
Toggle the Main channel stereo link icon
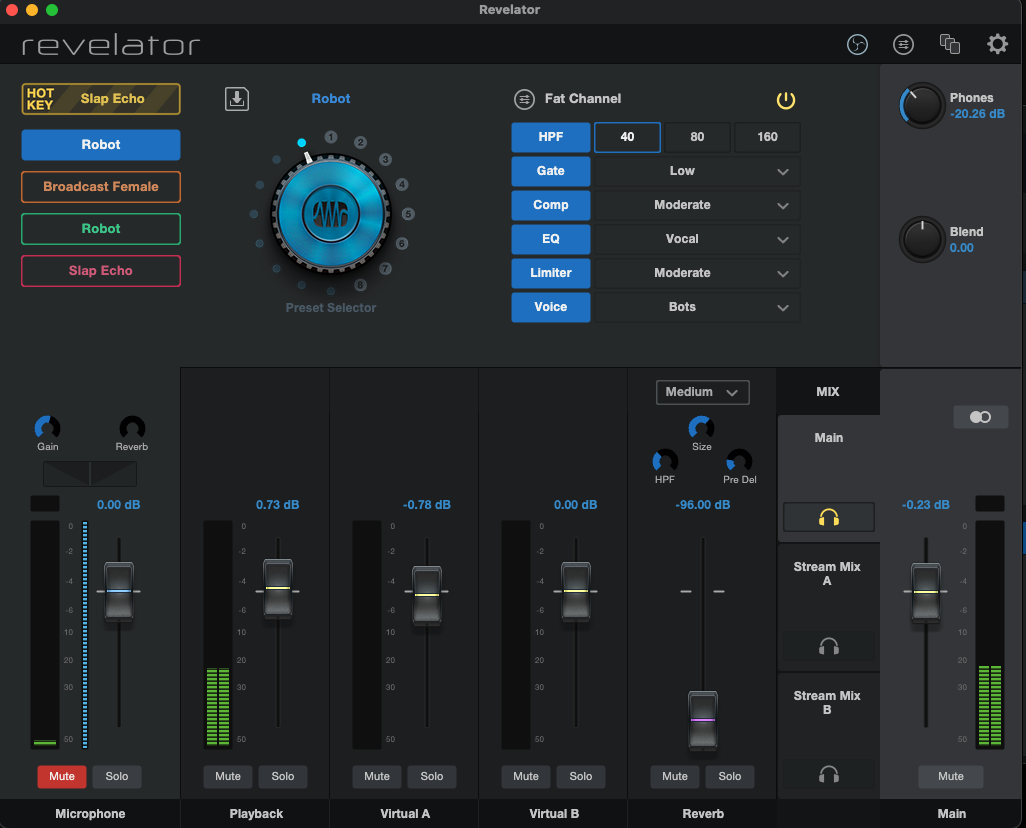tap(980, 417)
